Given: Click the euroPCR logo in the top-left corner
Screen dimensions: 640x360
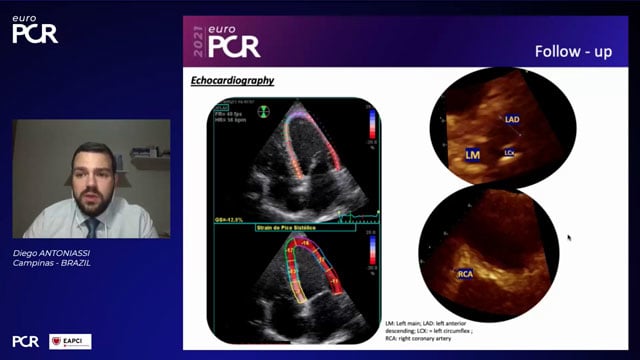Looking at the screenshot, I should pyautogui.click(x=35, y=29).
